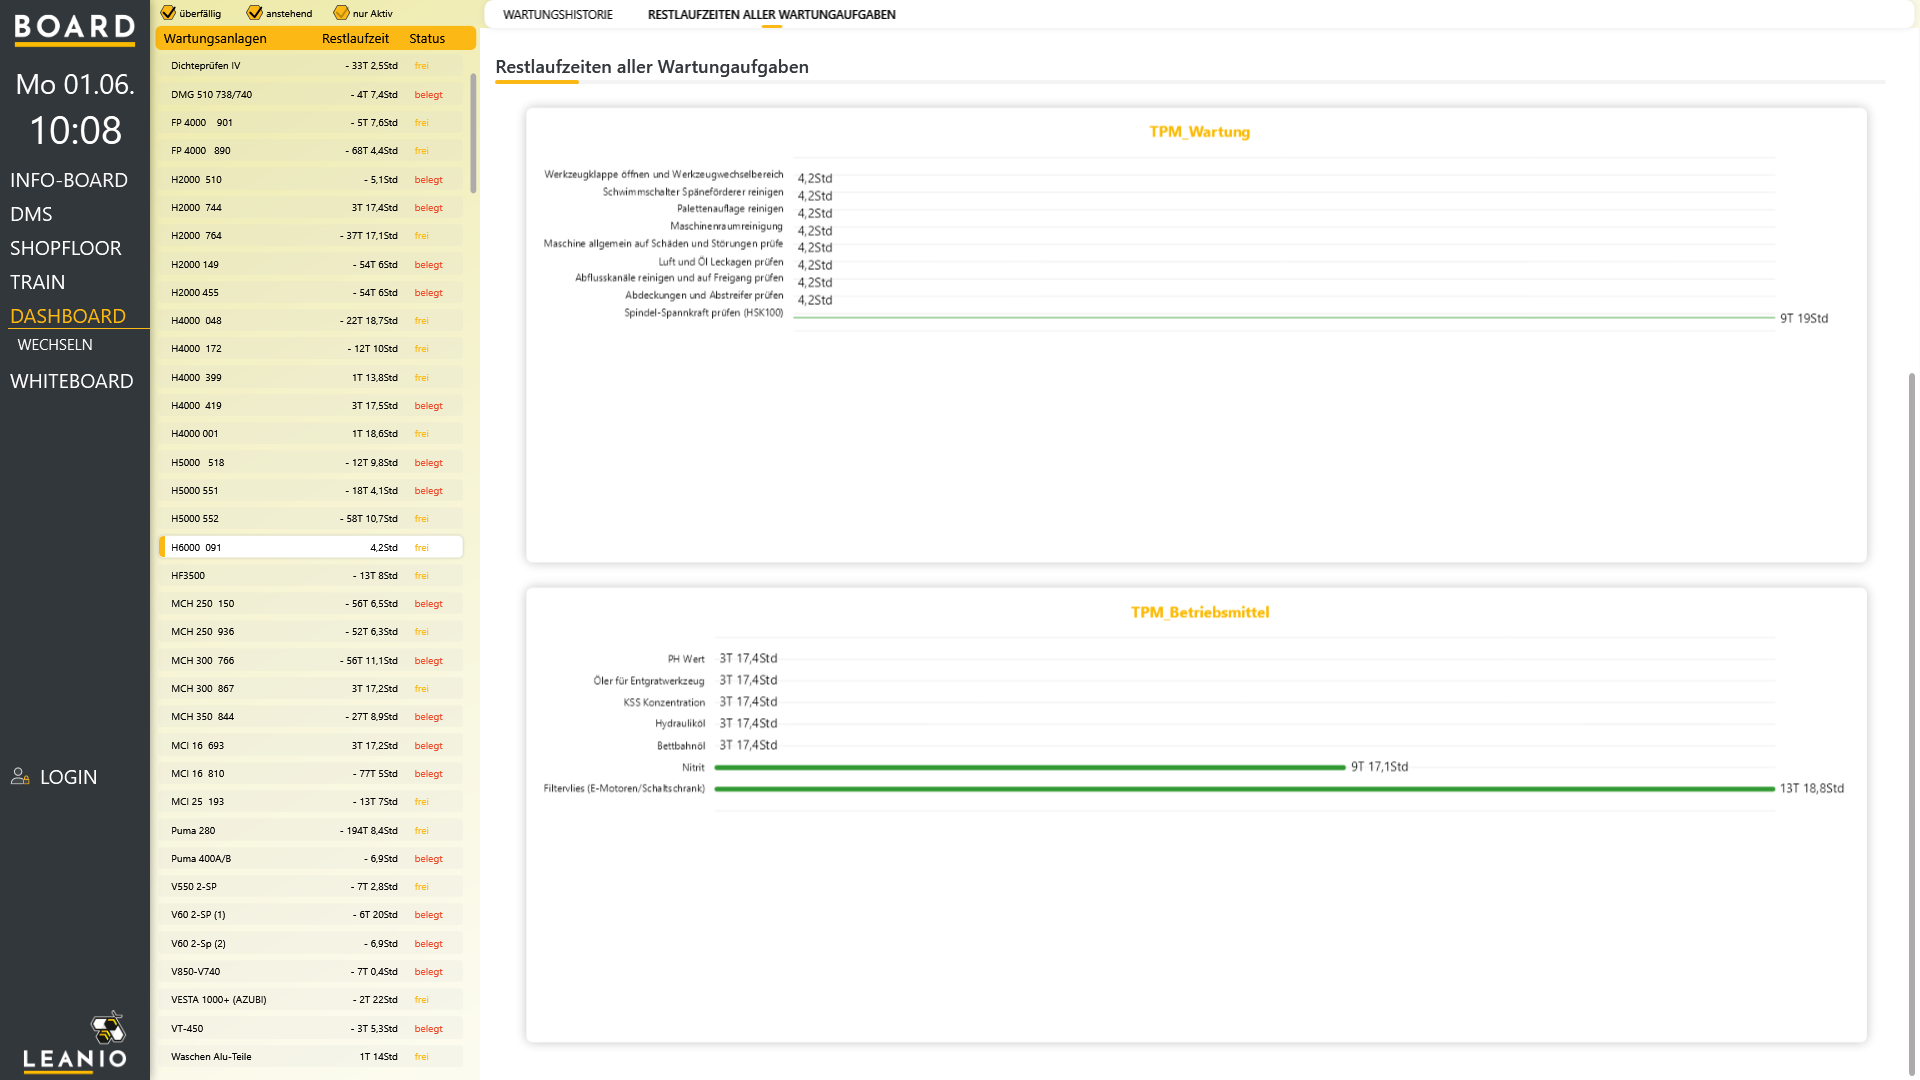The image size is (1920, 1080).
Task: Select MCI 16 810 row
Action: click(310, 774)
